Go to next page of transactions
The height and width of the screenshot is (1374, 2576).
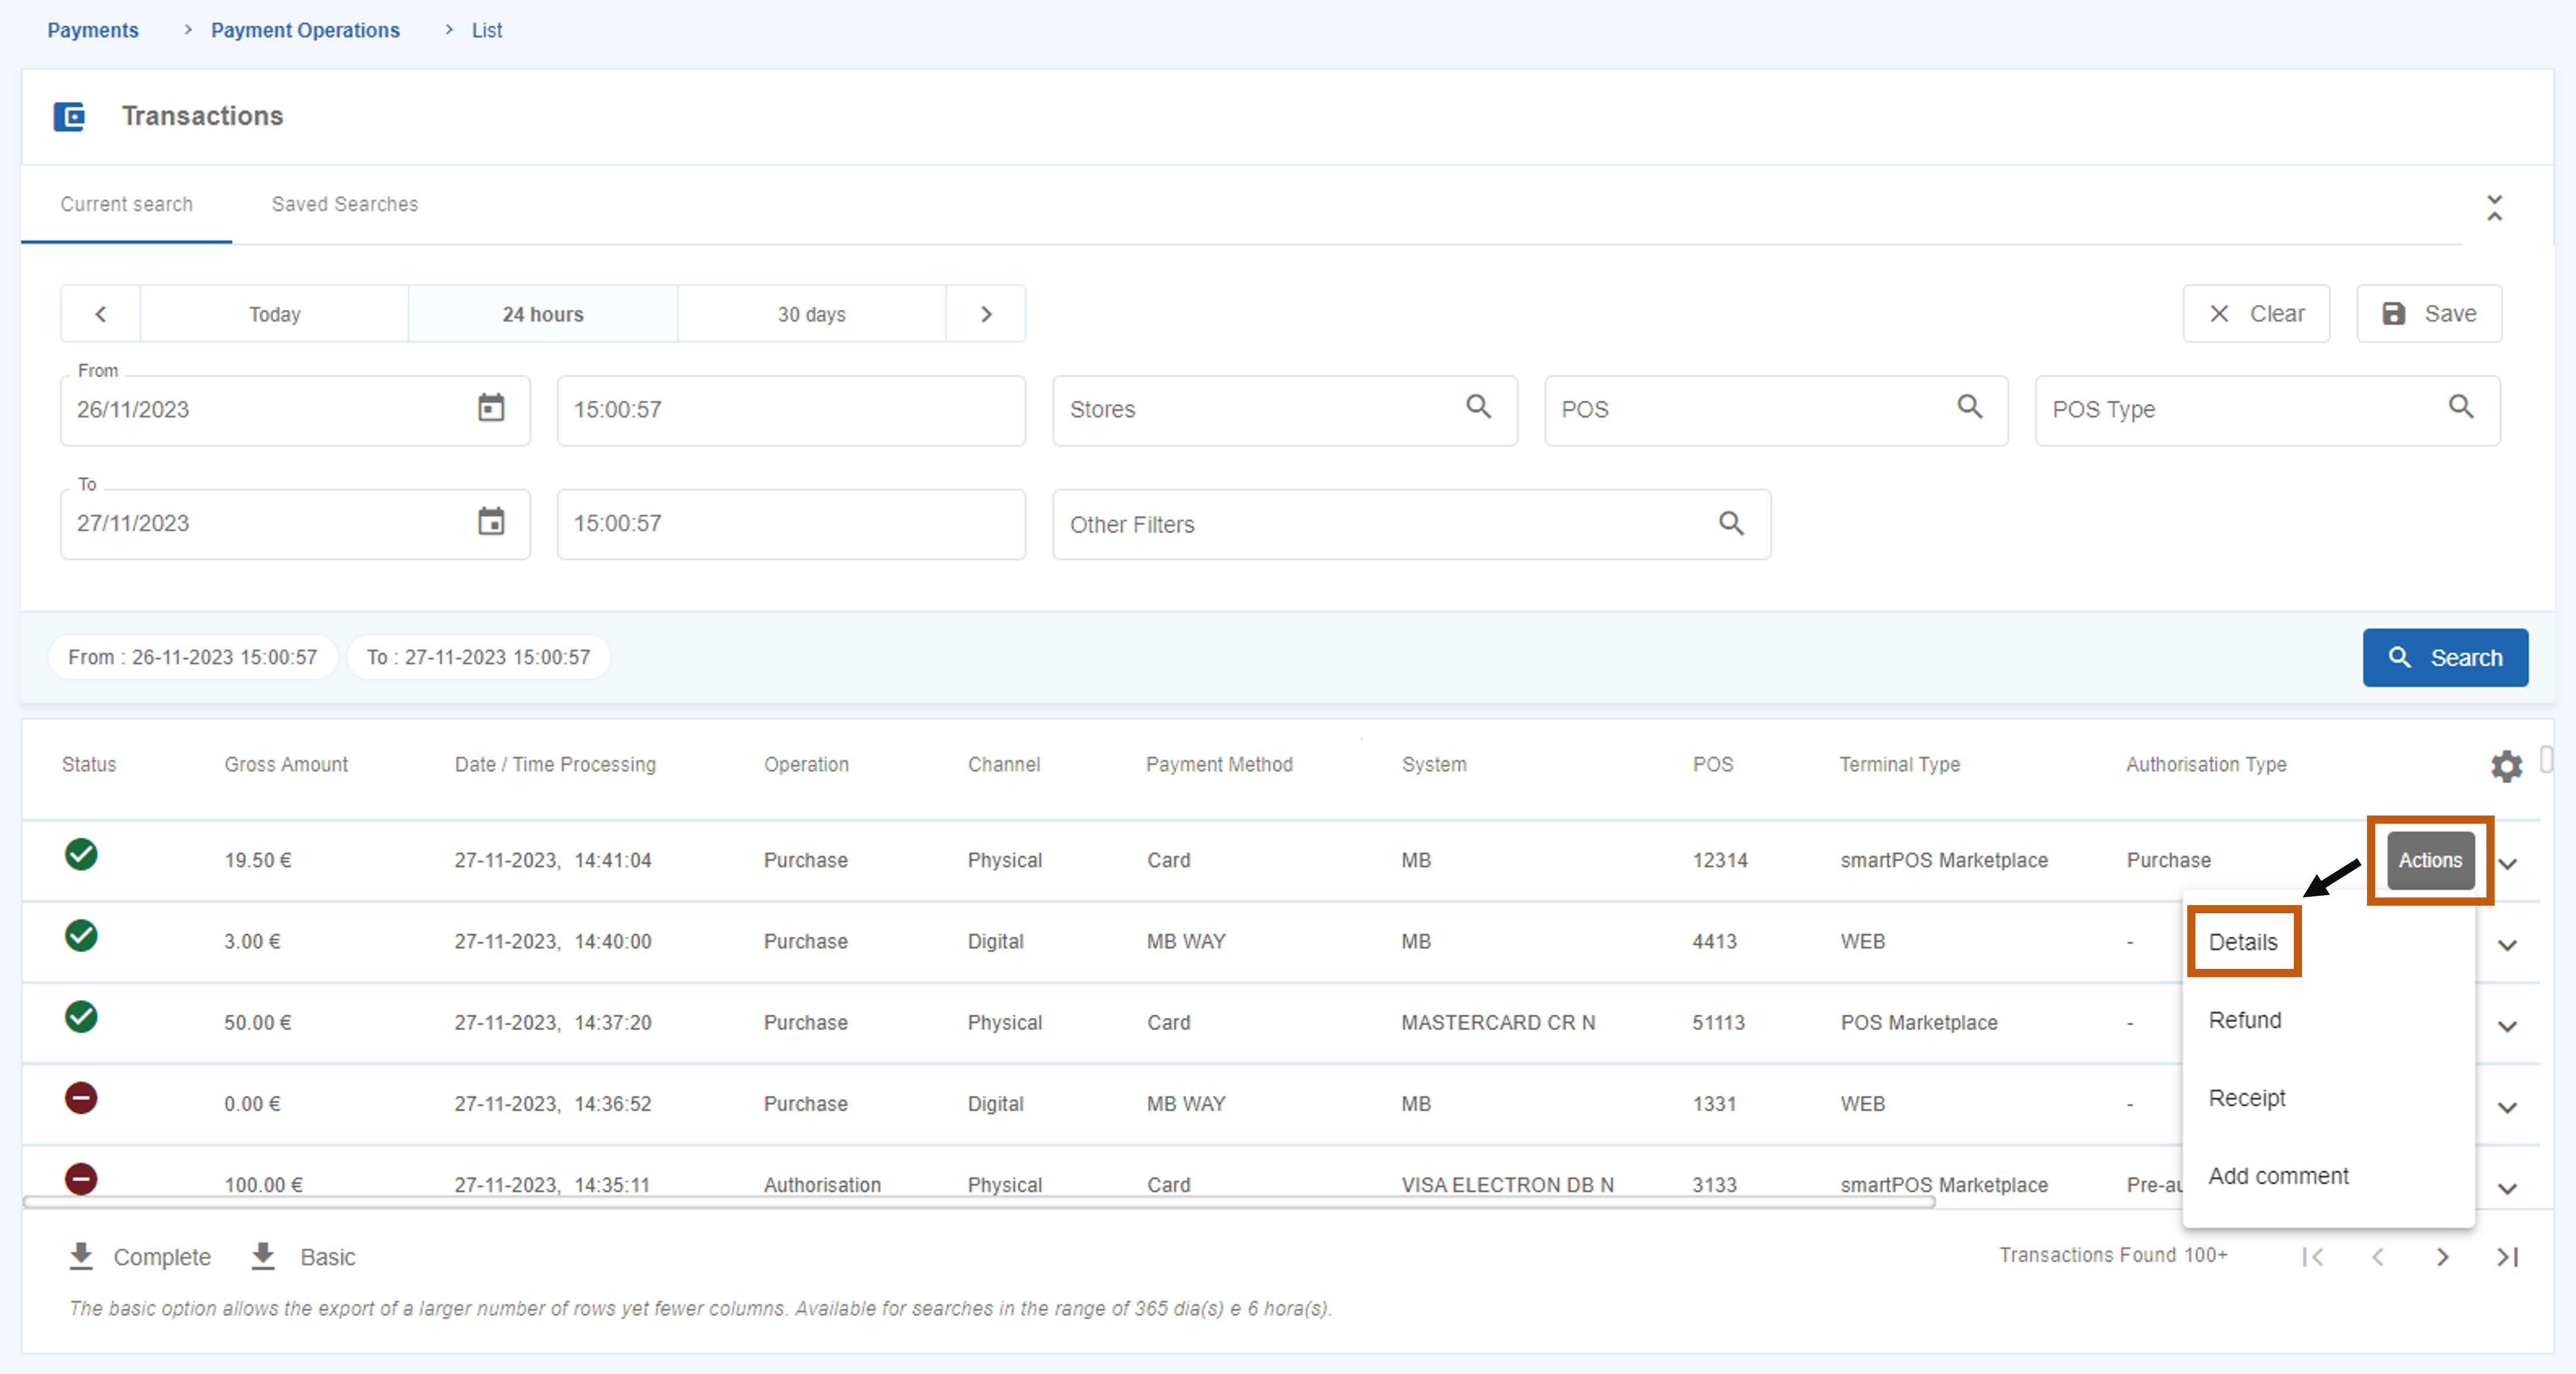2442,1257
